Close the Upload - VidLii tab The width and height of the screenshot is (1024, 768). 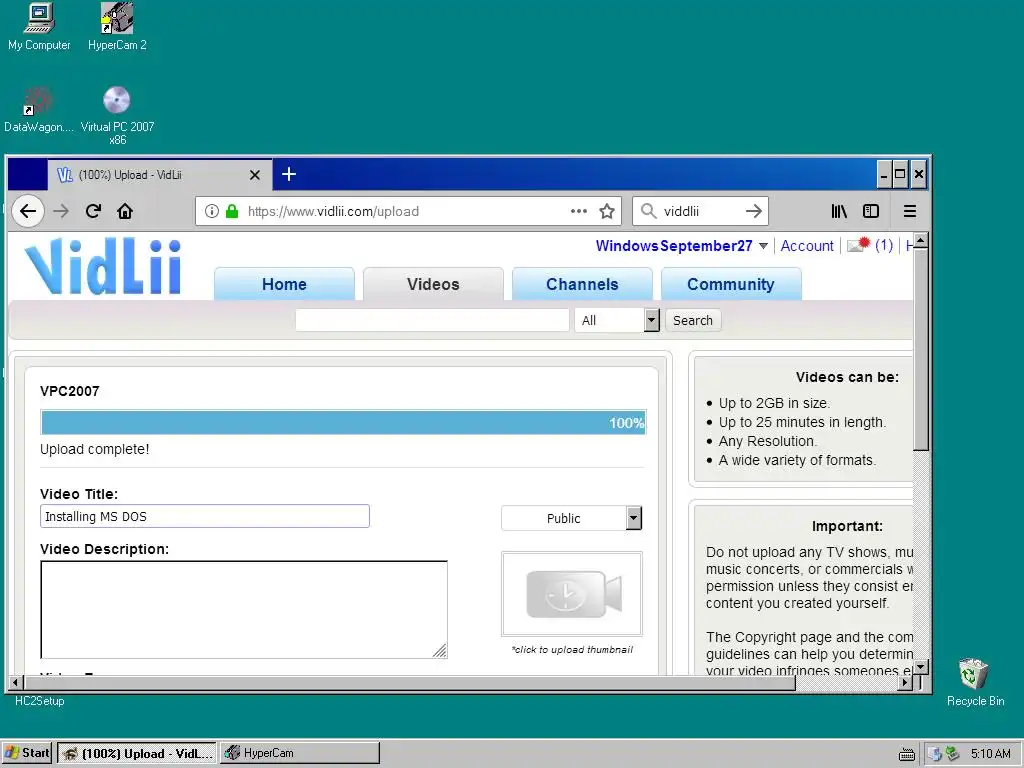coord(255,175)
